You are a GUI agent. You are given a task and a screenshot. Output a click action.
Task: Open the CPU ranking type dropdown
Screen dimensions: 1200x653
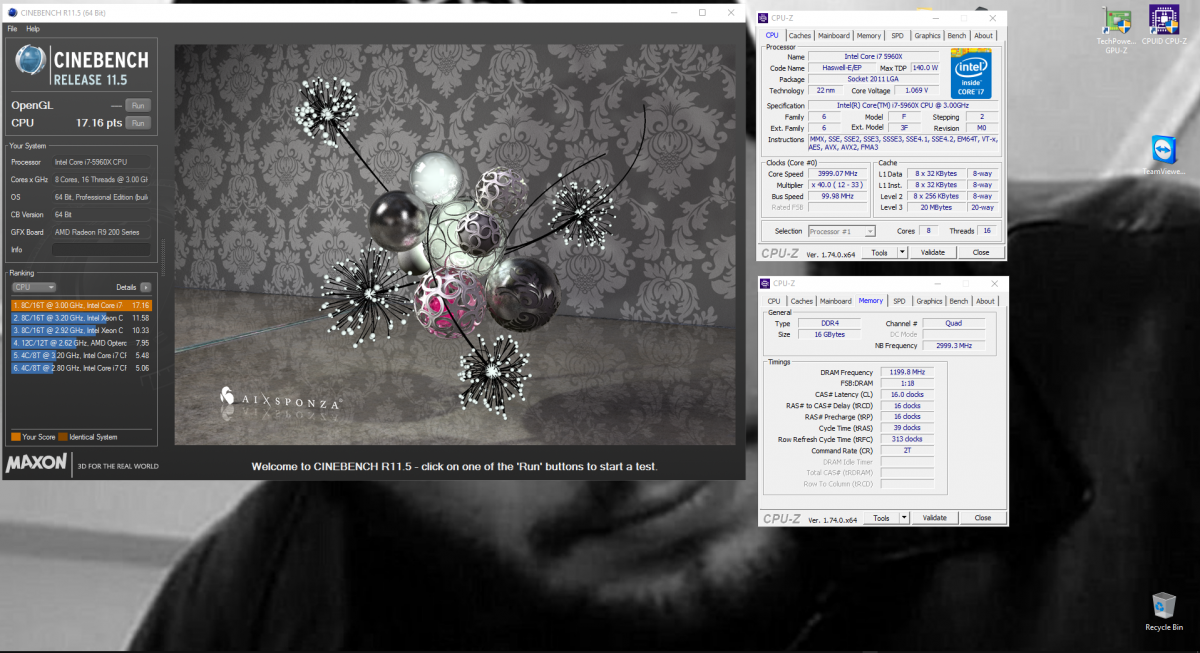pos(33,287)
